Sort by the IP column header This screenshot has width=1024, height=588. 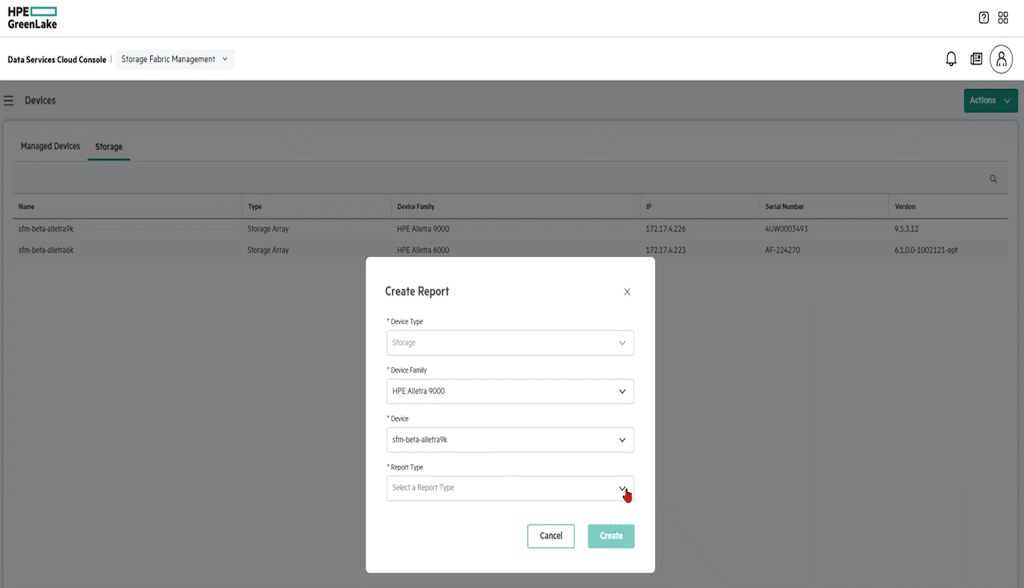pos(648,206)
